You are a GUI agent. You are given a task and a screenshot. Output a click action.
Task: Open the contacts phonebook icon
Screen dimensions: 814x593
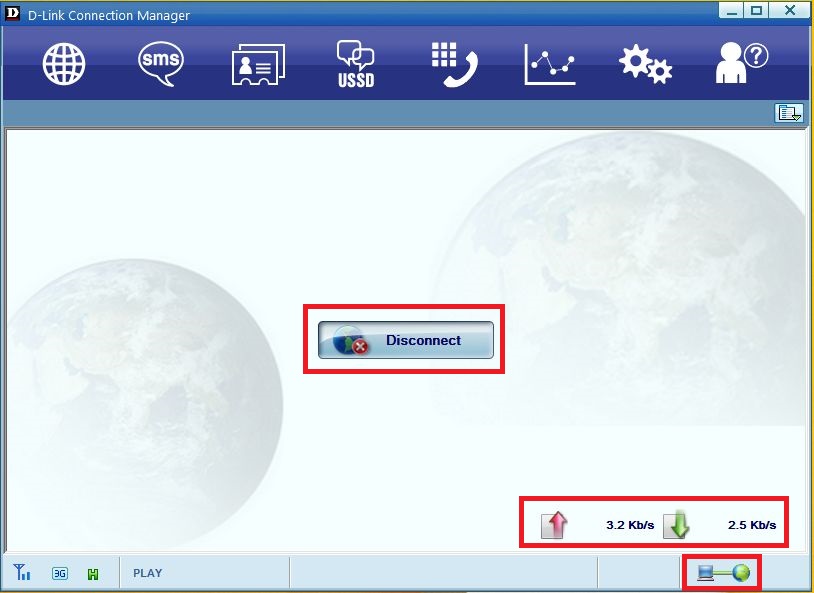[x=258, y=64]
